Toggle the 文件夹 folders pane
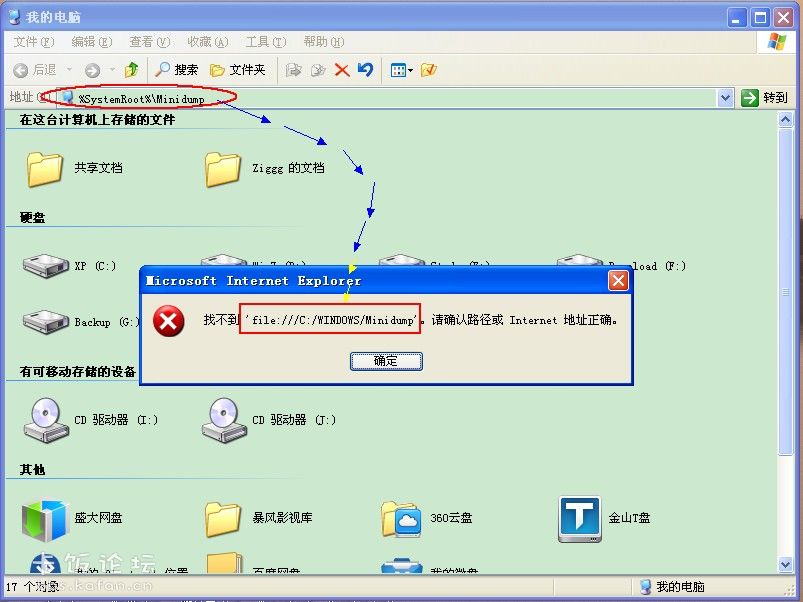This screenshot has width=803, height=602. tap(243, 70)
